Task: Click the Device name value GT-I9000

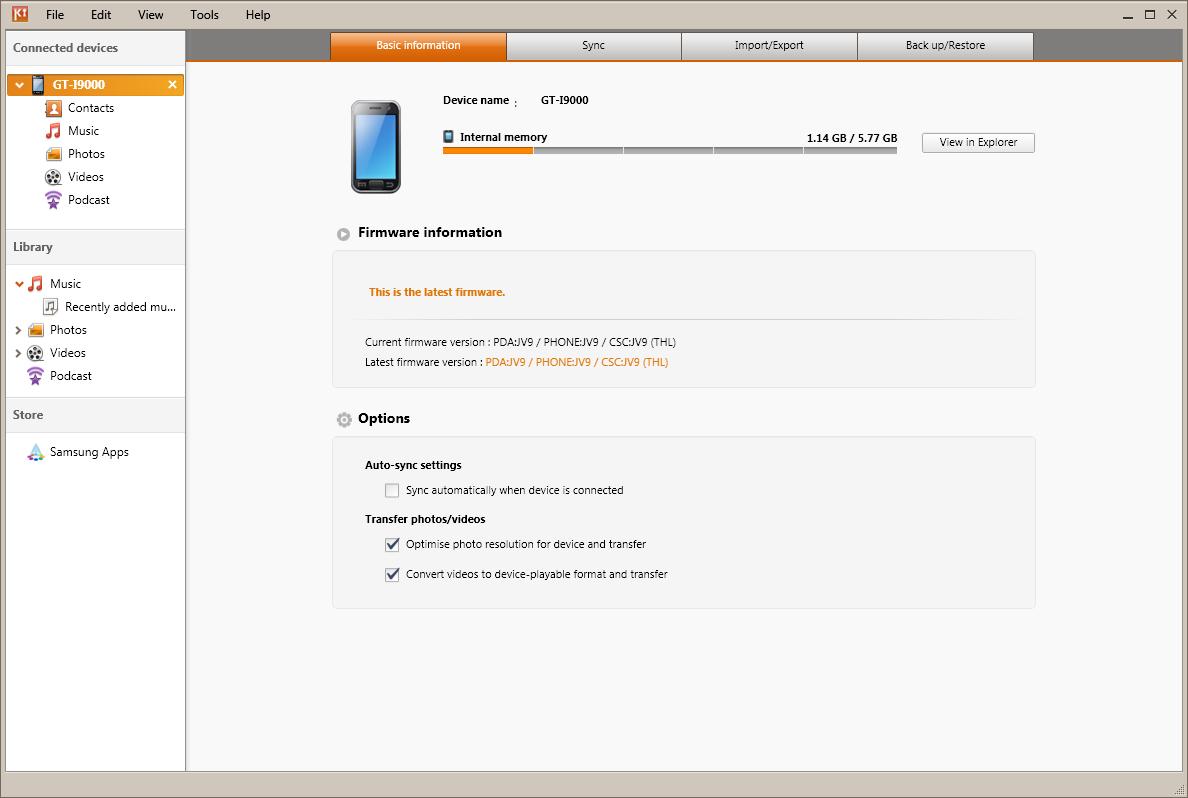Action: [564, 100]
